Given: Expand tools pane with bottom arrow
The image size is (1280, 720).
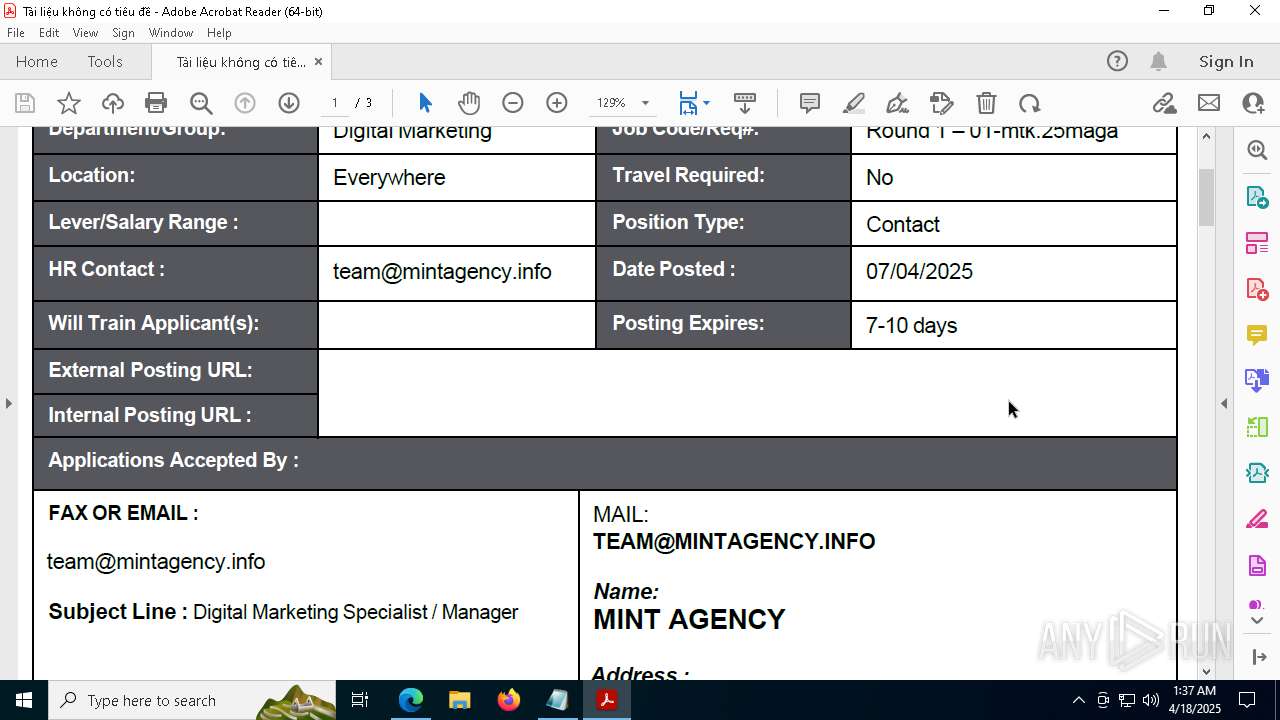Looking at the screenshot, I should coord(1257,621).
